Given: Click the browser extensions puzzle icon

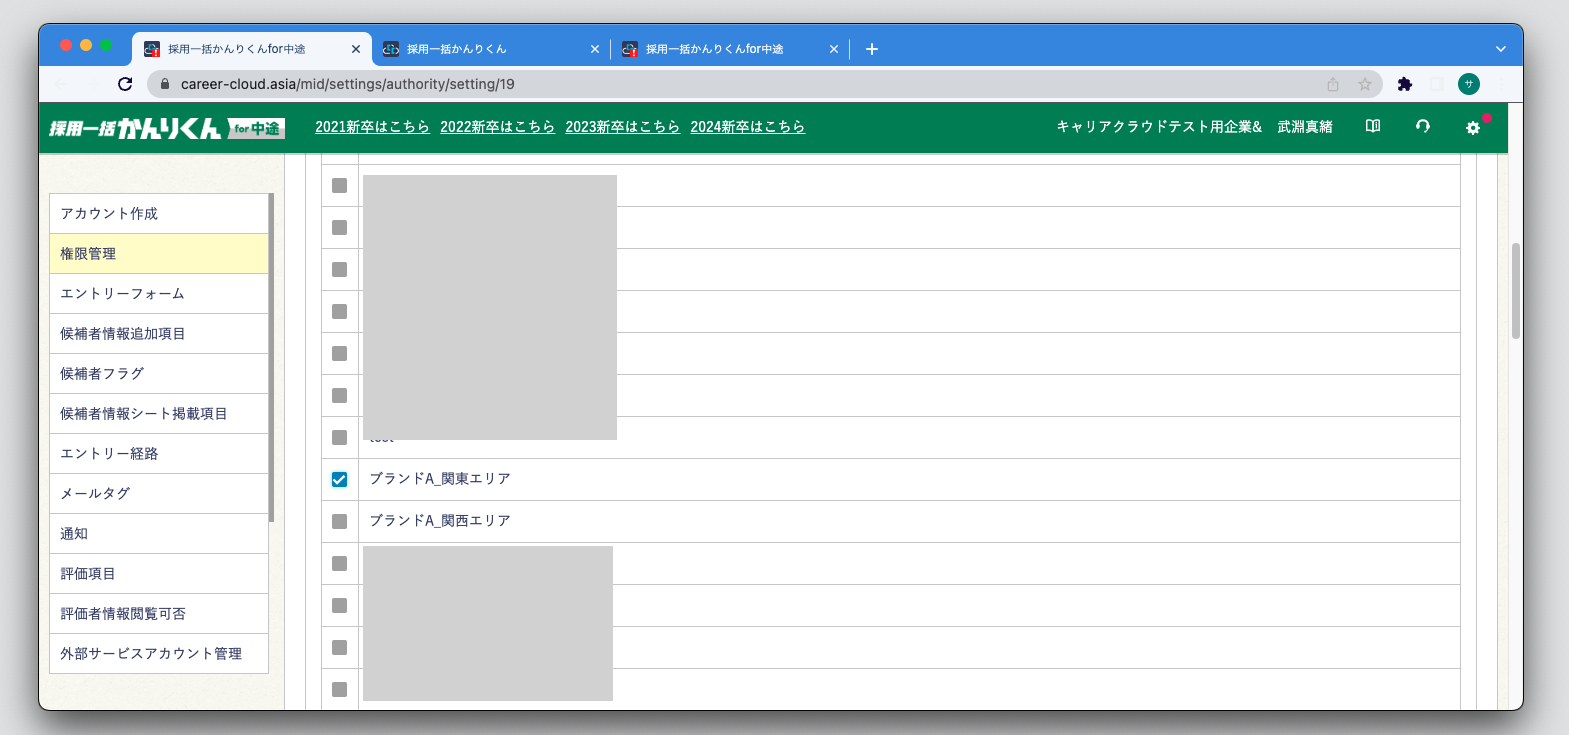Looking at the screenshot, I should [x=1404, y=84].
